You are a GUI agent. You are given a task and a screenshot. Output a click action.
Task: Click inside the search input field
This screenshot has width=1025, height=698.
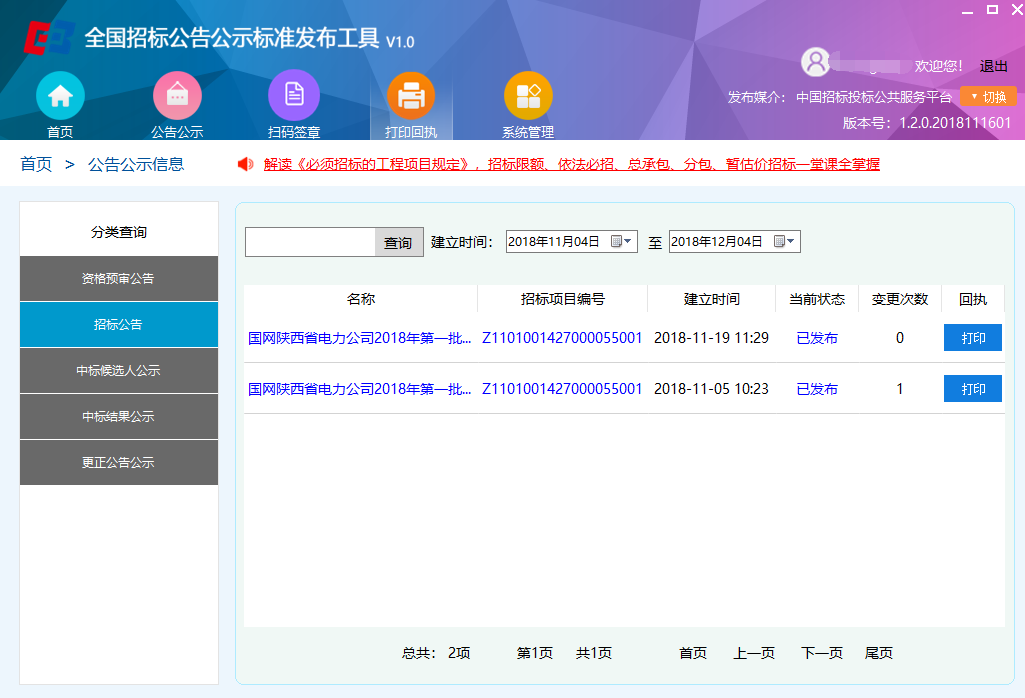point(310,241)
